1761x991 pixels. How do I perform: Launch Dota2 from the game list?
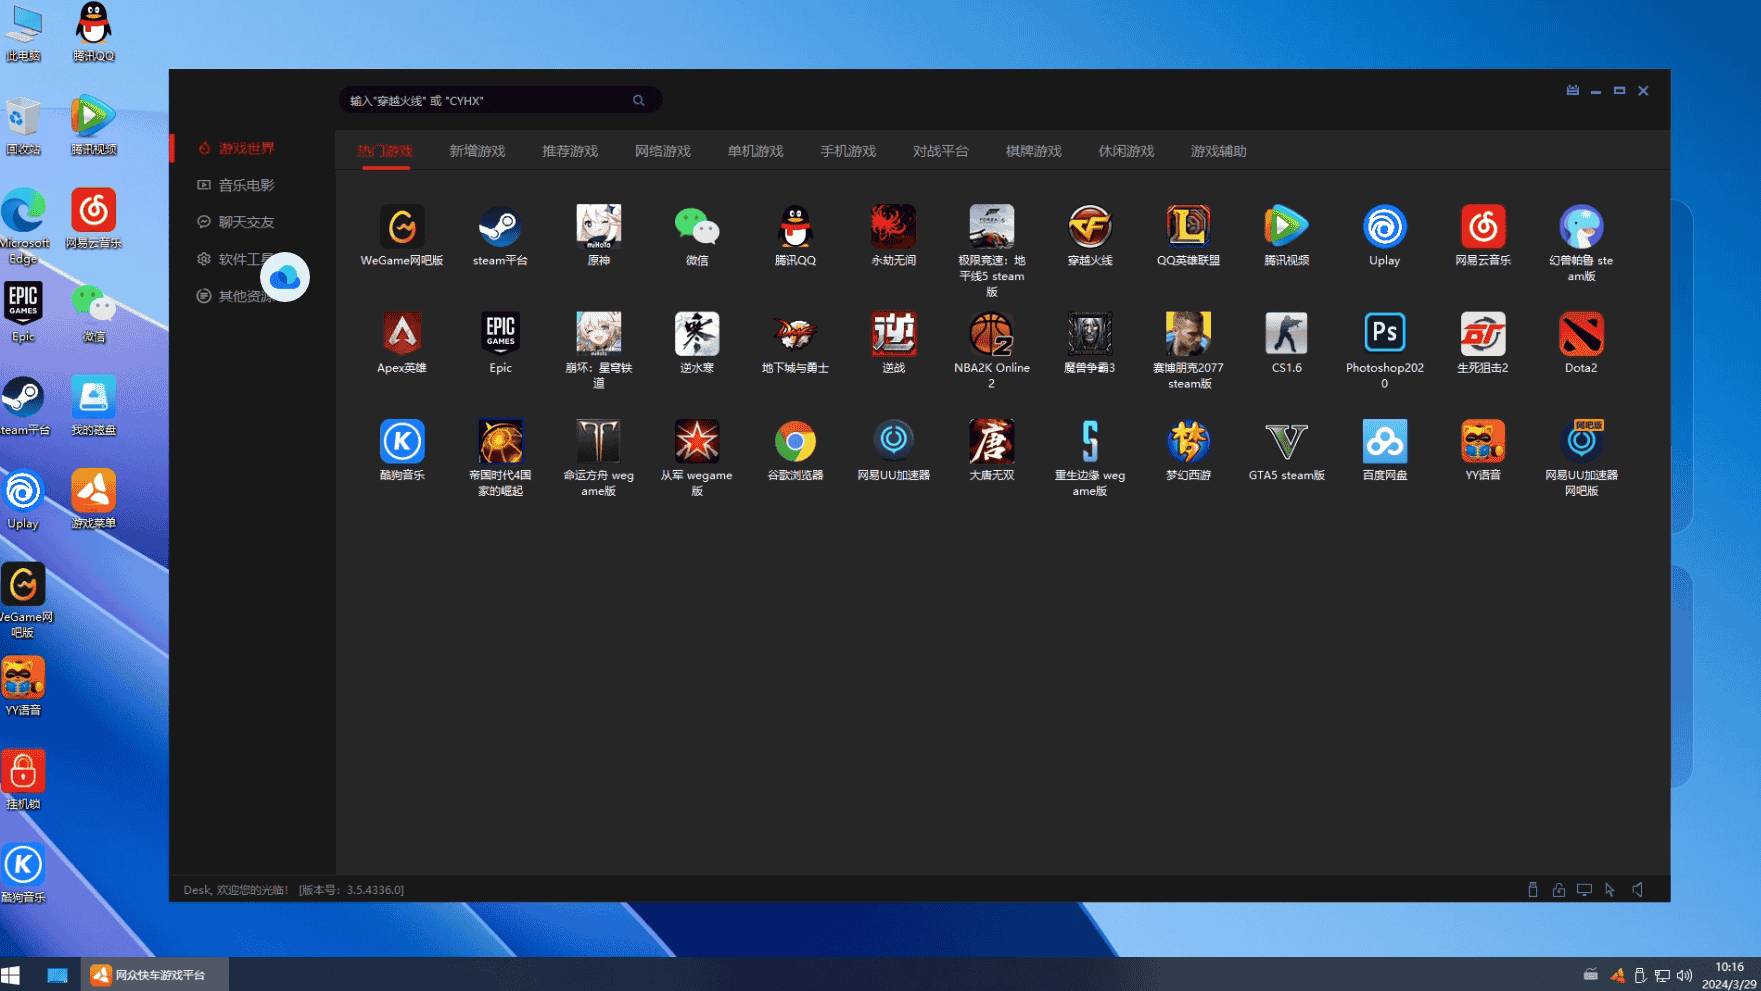click(1580, 335)
